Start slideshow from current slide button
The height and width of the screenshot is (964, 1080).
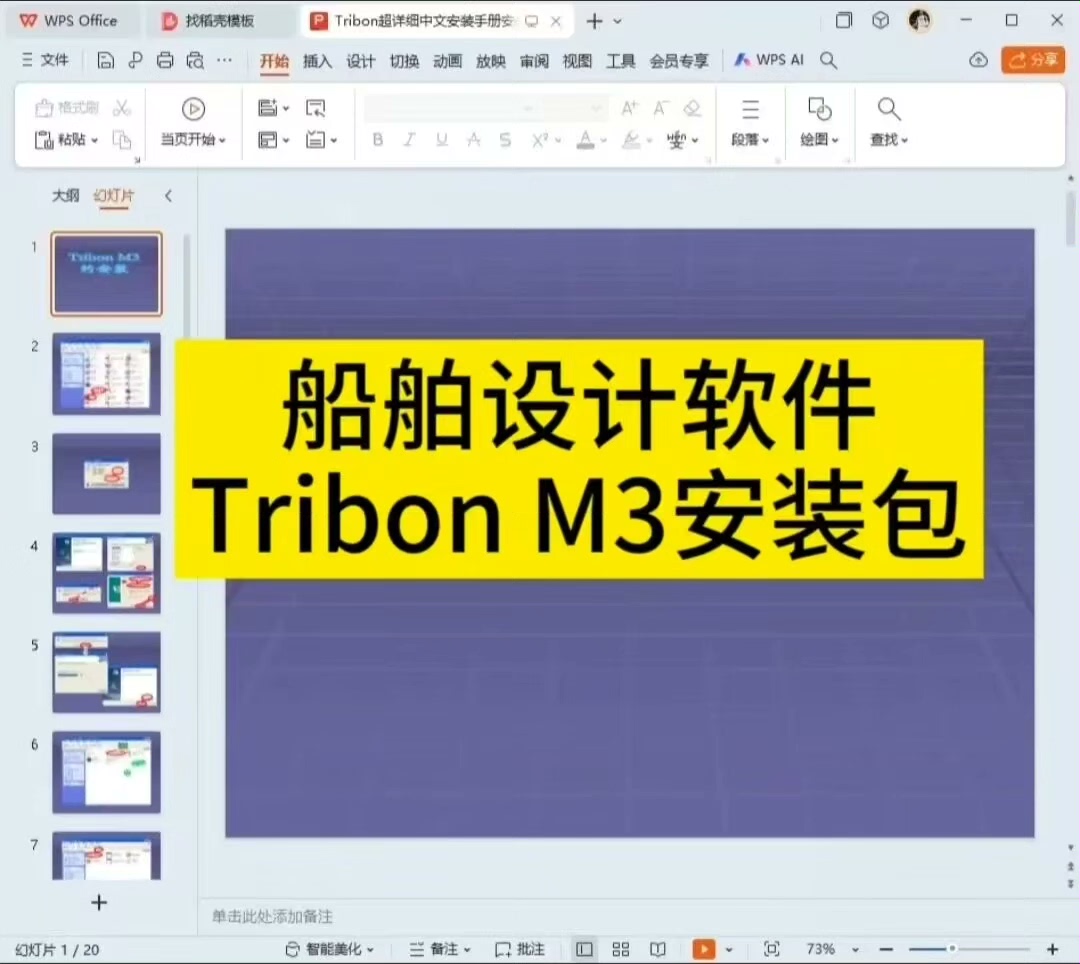tap(194, 109)
